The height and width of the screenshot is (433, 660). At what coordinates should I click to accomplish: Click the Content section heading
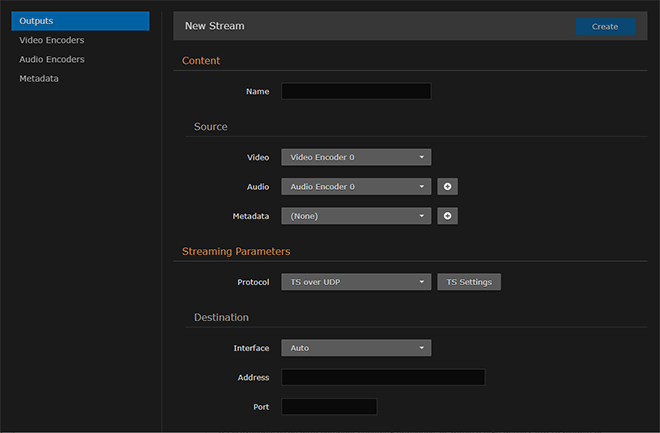[201, 61]
